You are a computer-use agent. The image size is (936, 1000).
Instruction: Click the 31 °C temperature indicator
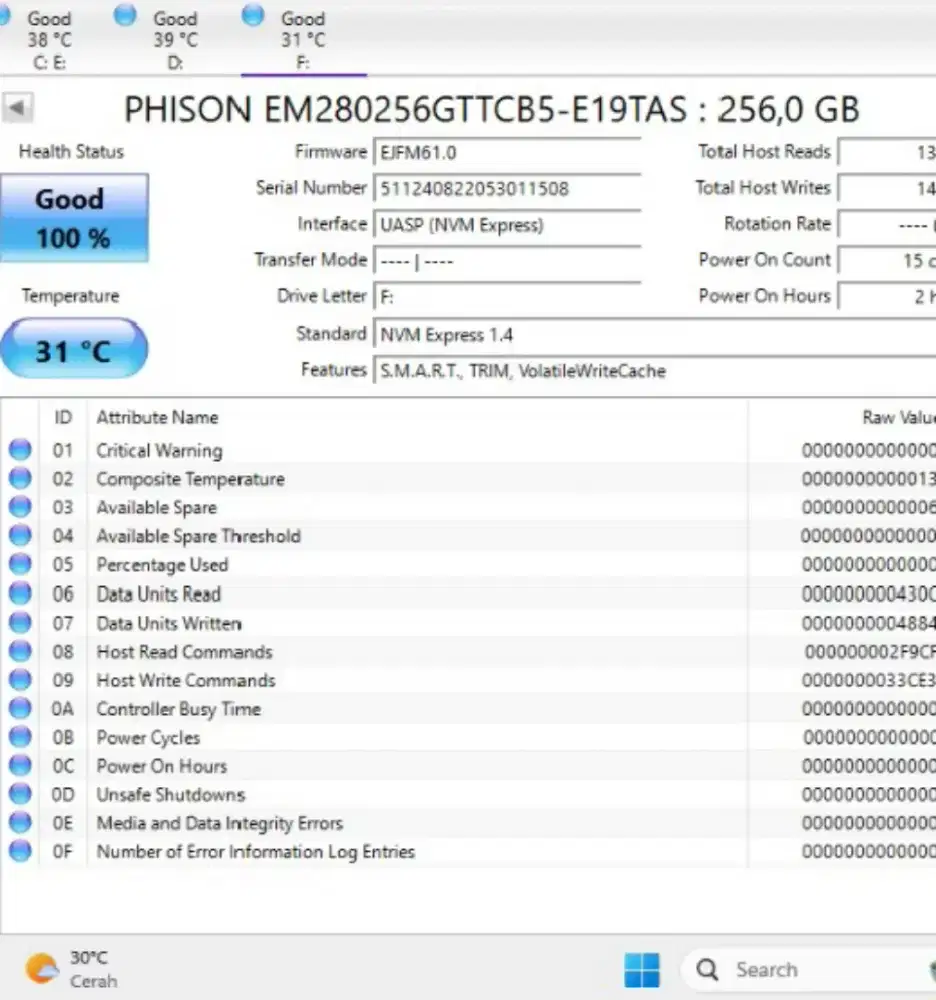(x=74, y=349)
